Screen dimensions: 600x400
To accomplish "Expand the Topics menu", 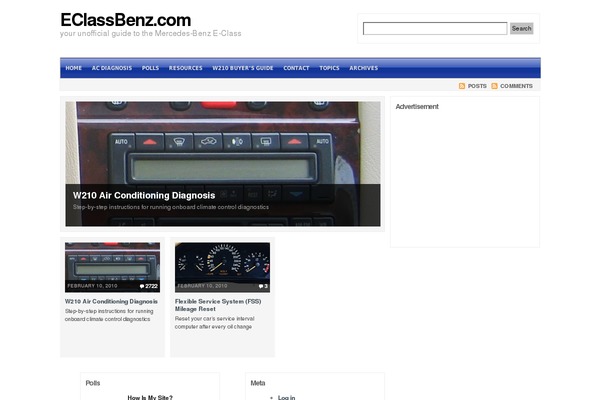I will 329,68.
